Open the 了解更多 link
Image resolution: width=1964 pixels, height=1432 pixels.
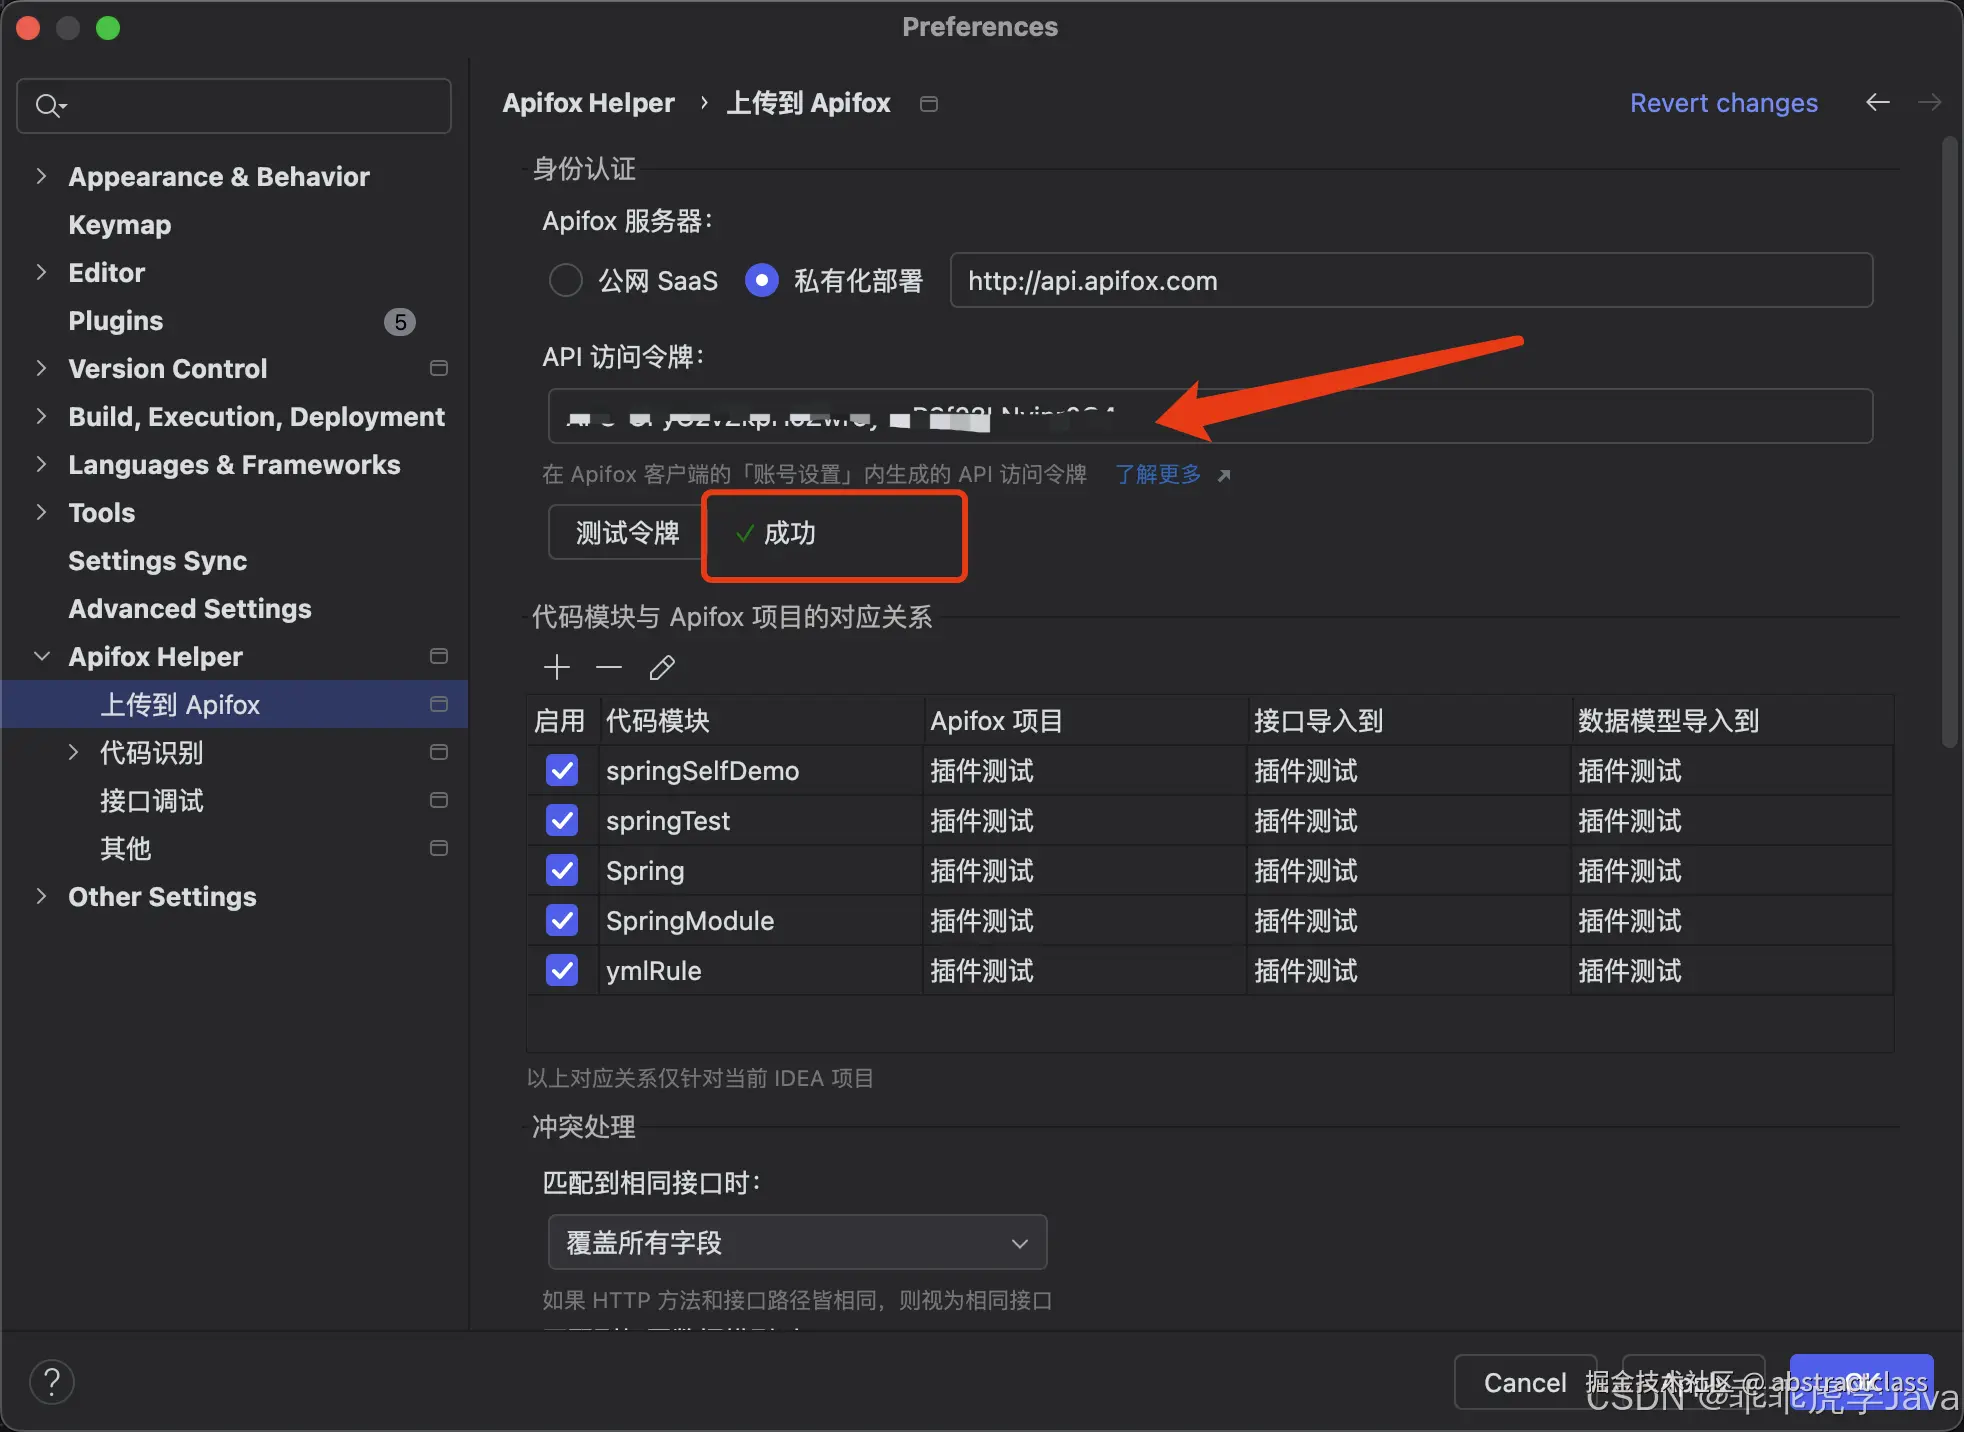pyautogui.click(x=1159, y=474)
